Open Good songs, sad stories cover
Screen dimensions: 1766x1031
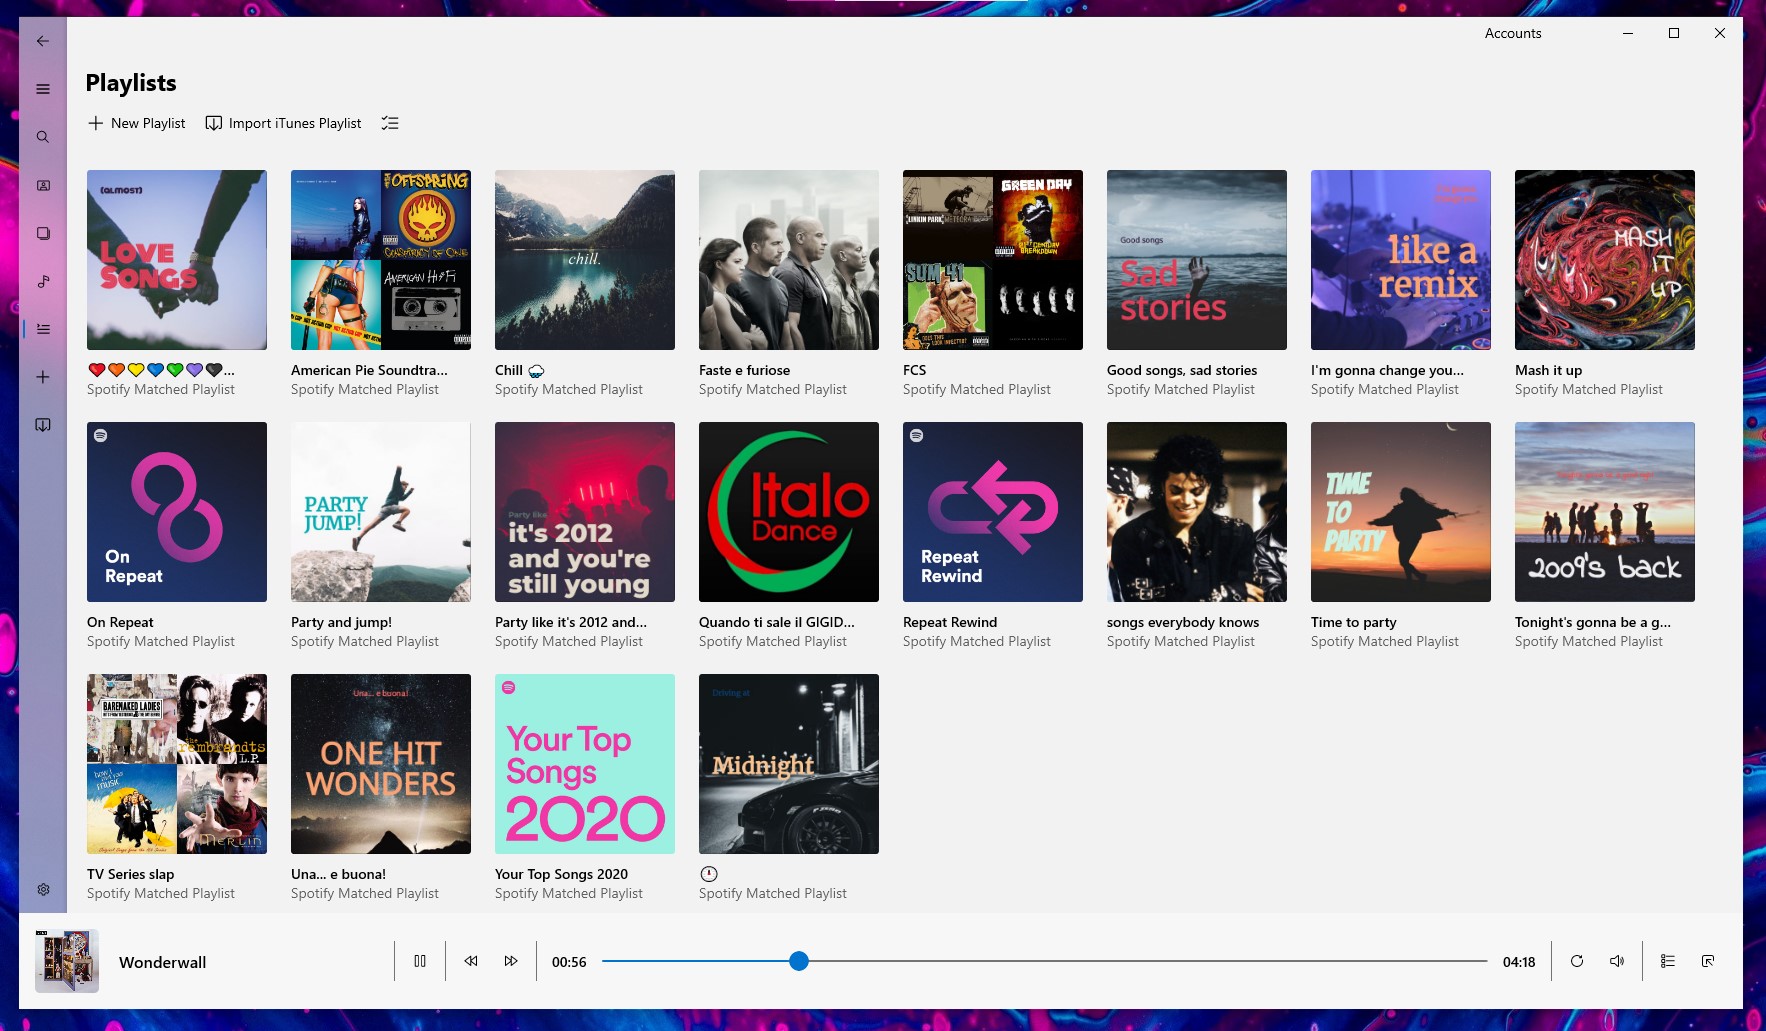(x=1197, y=260)
